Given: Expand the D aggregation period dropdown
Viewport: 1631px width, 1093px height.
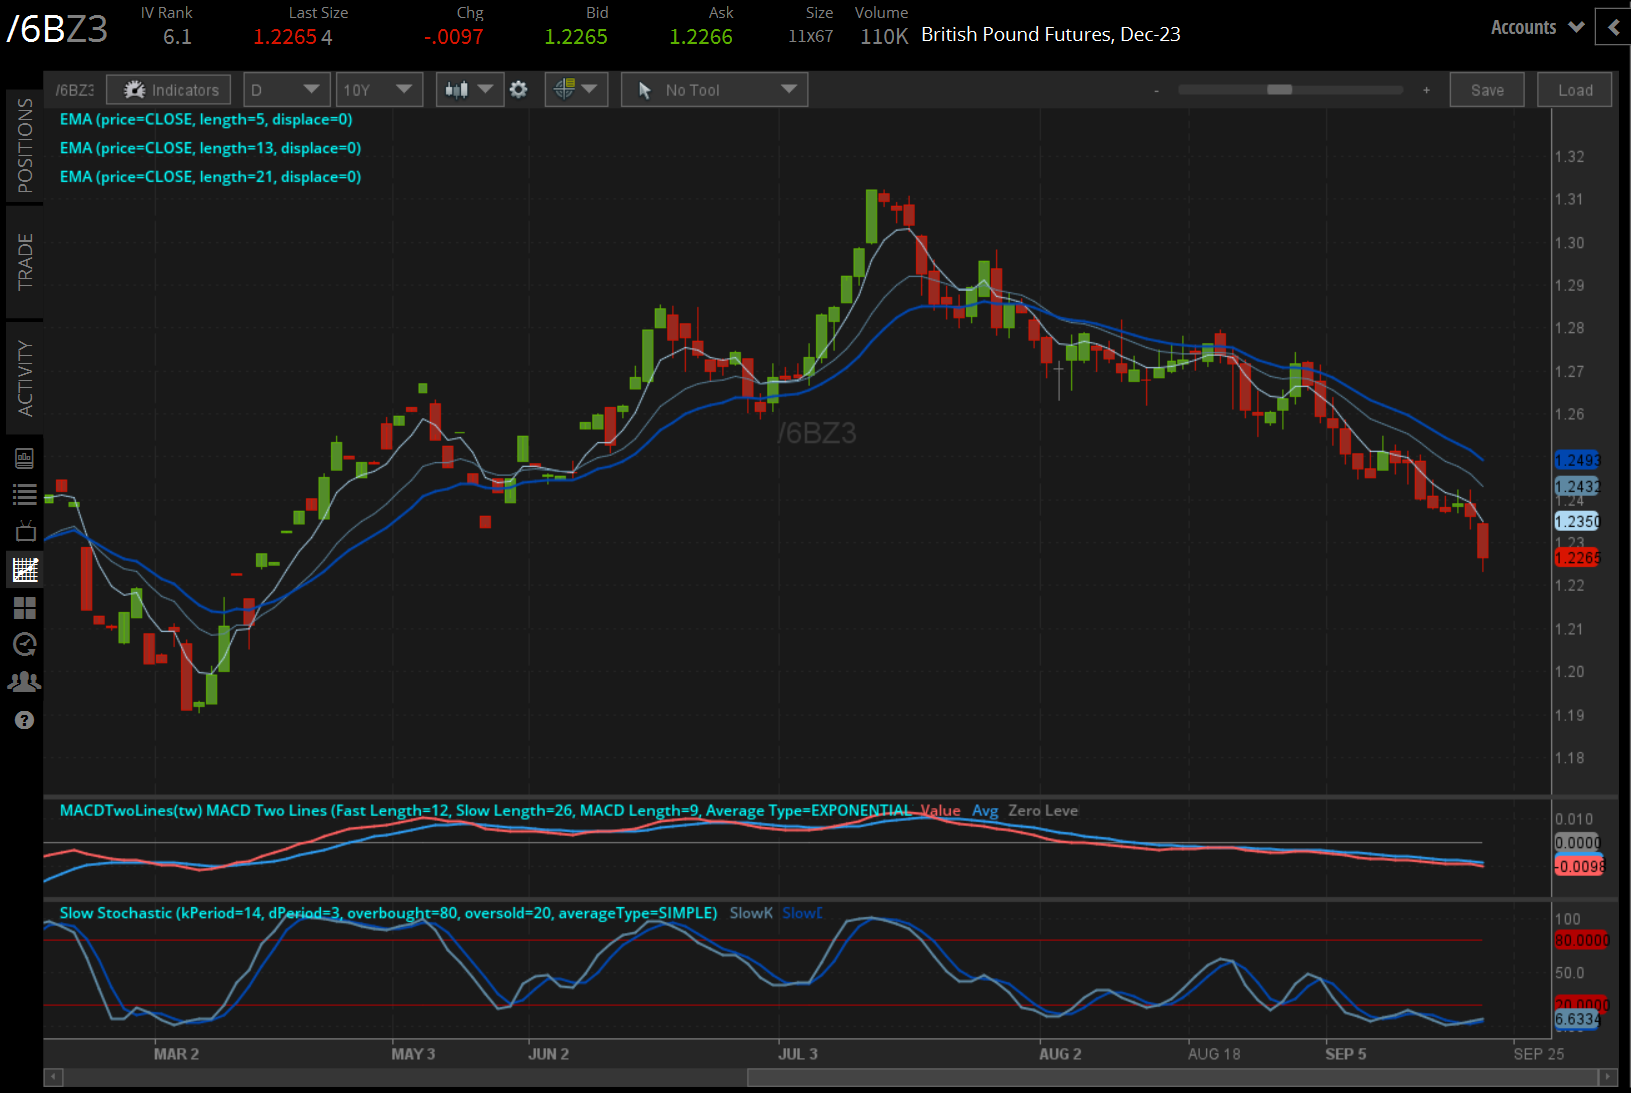Looking at the screenshot, I should 286,90.
